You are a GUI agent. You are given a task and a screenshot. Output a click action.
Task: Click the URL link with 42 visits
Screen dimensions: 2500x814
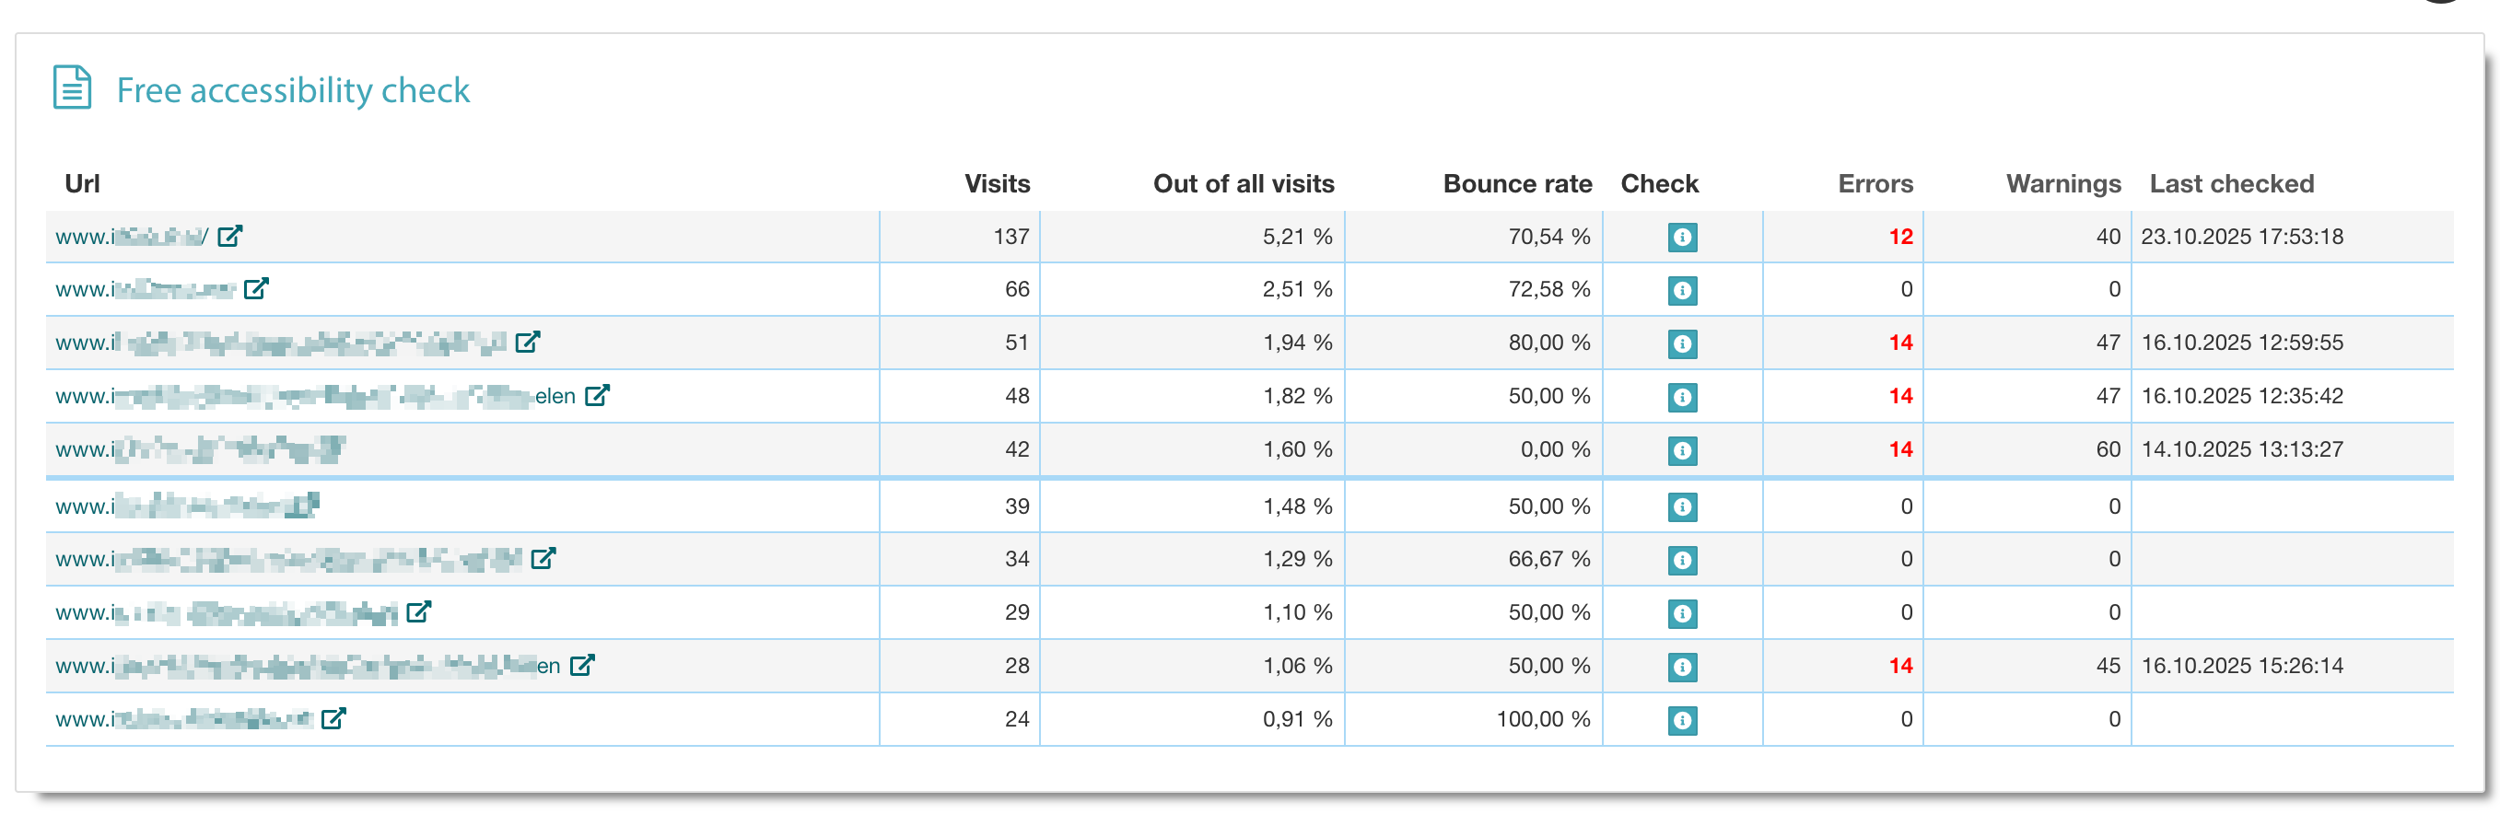[x=200, y=450]
